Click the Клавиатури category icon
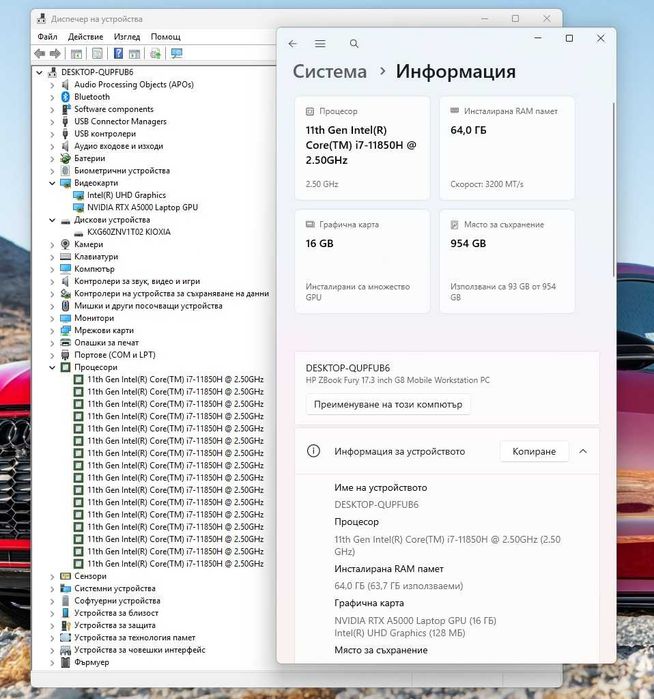Image resolution: width=654 pixels, height=699 pixels. coord(66,257)
